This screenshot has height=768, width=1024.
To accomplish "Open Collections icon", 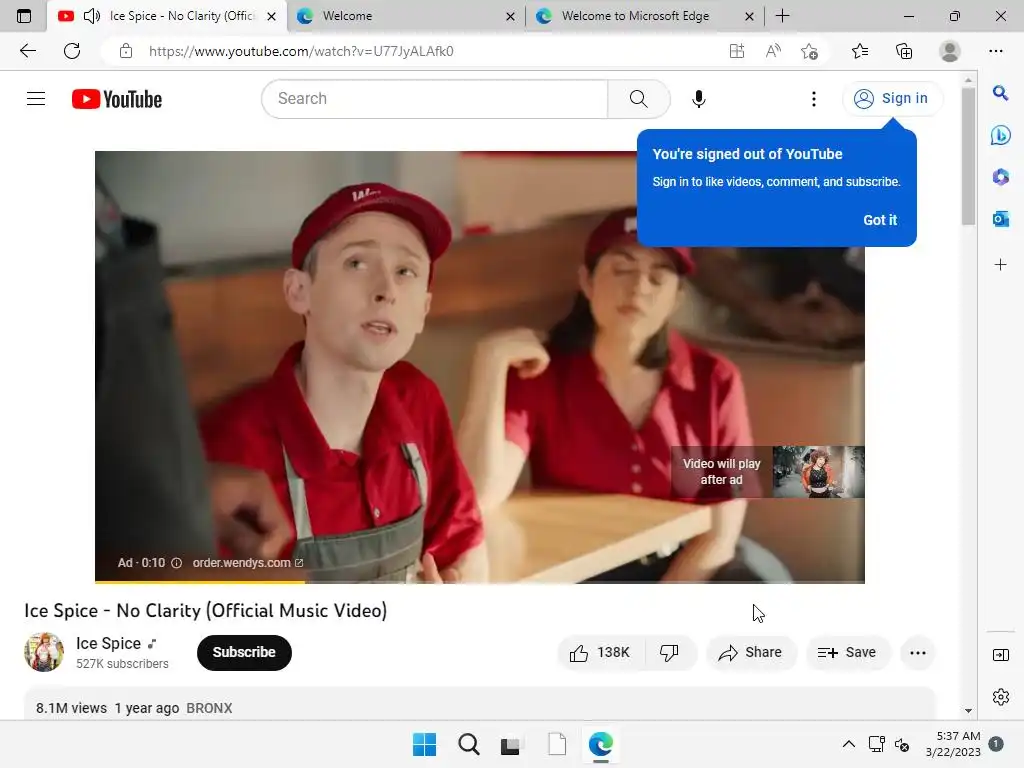I will click(x=904, y=51).
